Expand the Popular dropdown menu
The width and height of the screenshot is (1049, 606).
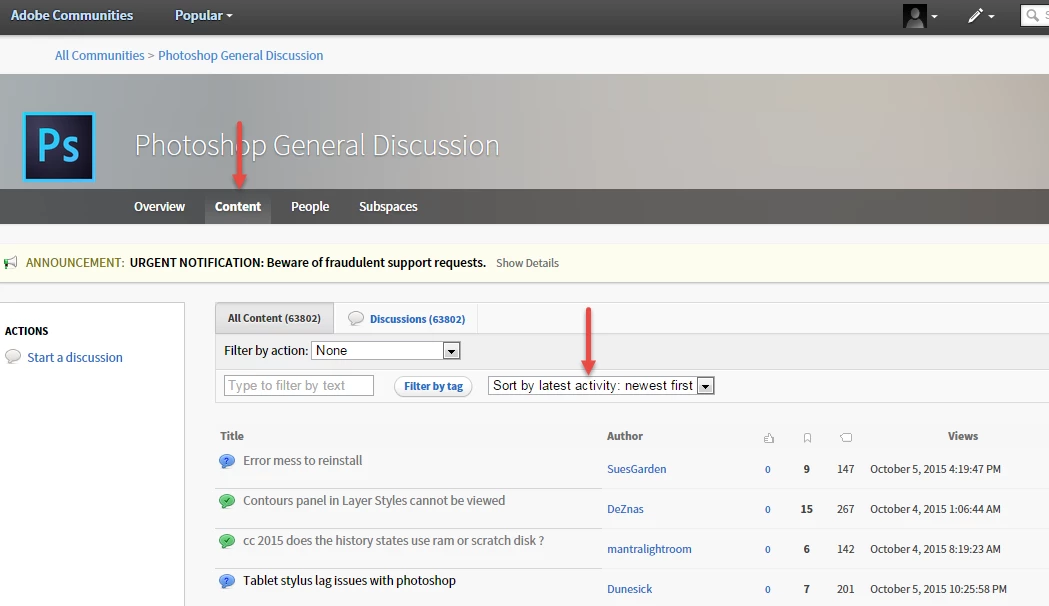[x=203, y=15]
